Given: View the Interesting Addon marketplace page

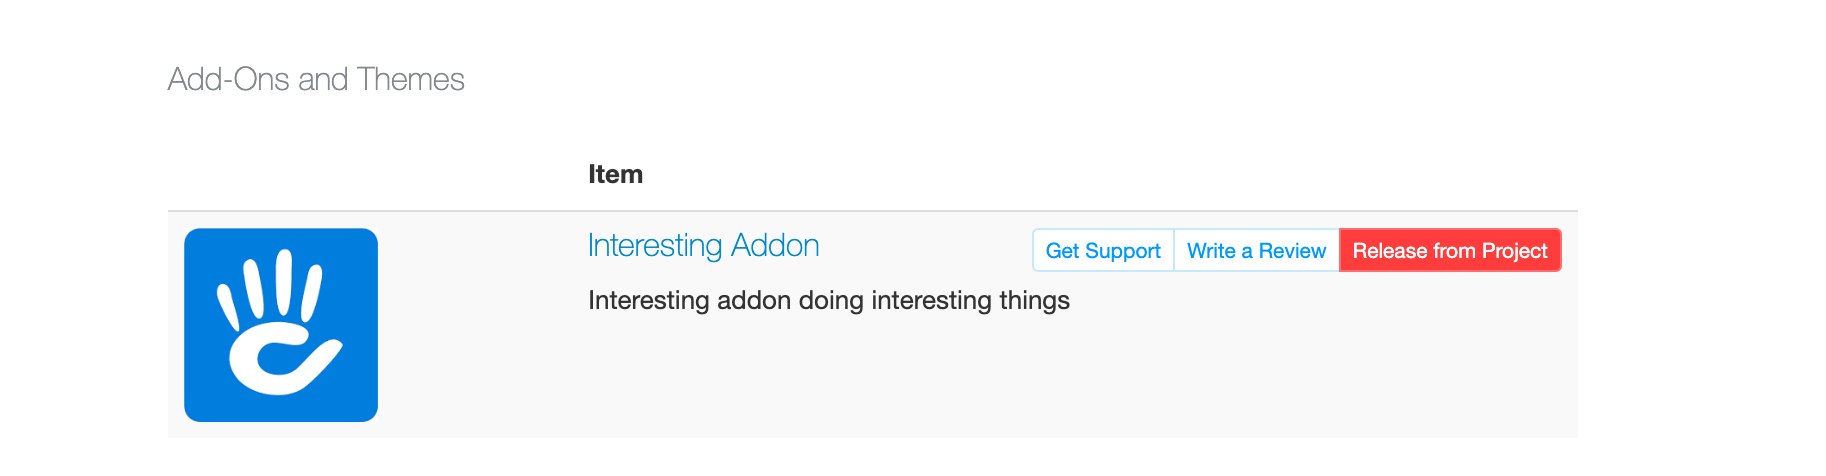Looking at the screenshot, I should click(703, 246).
